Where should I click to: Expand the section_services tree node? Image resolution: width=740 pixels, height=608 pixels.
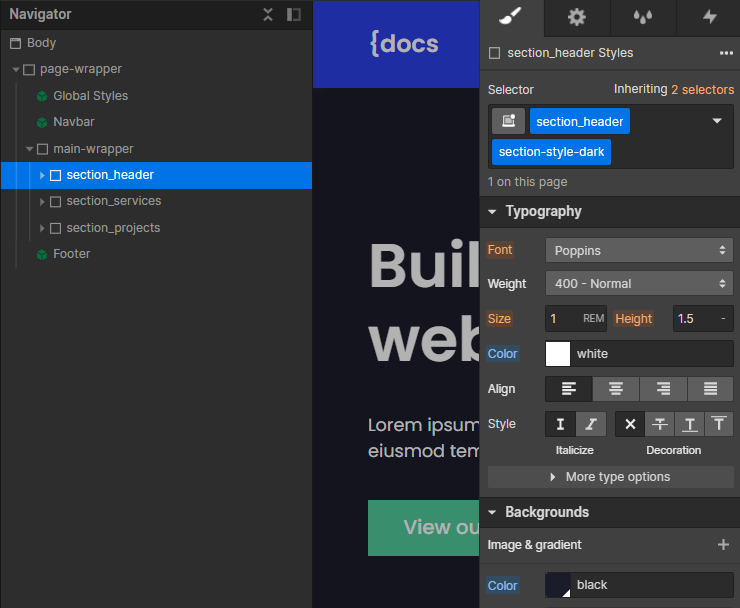[x=42, y=202]
